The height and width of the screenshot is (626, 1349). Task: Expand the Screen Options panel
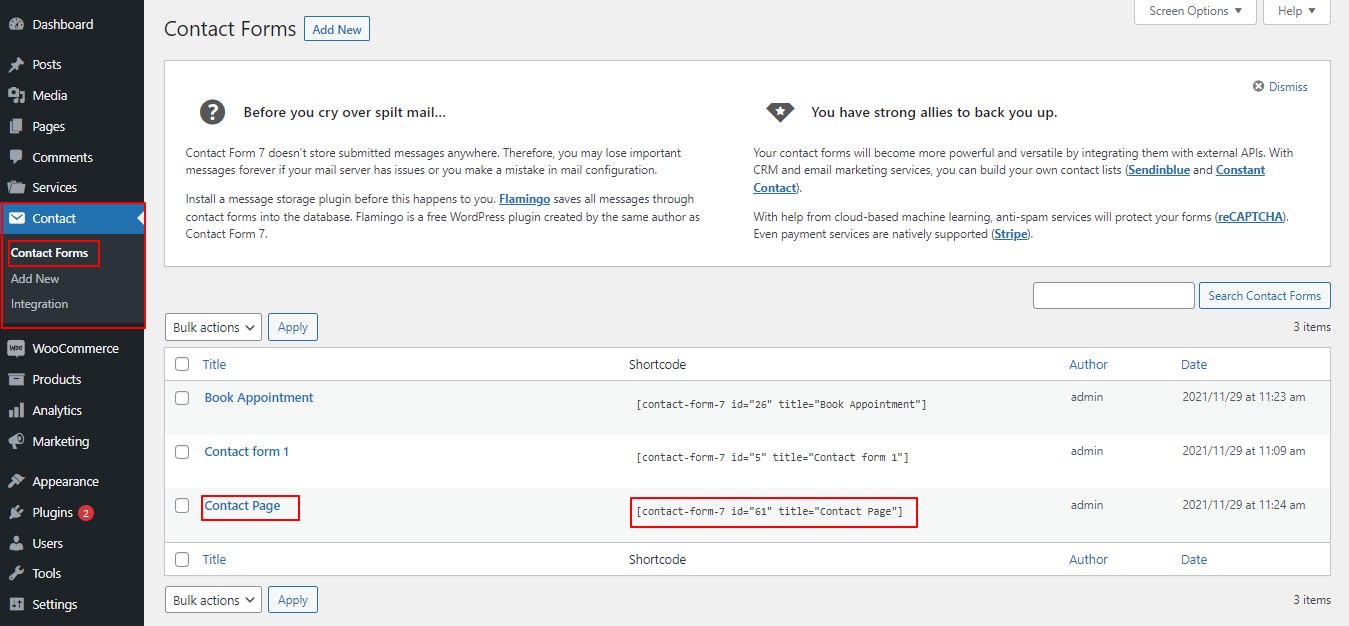pos(1195,11)
